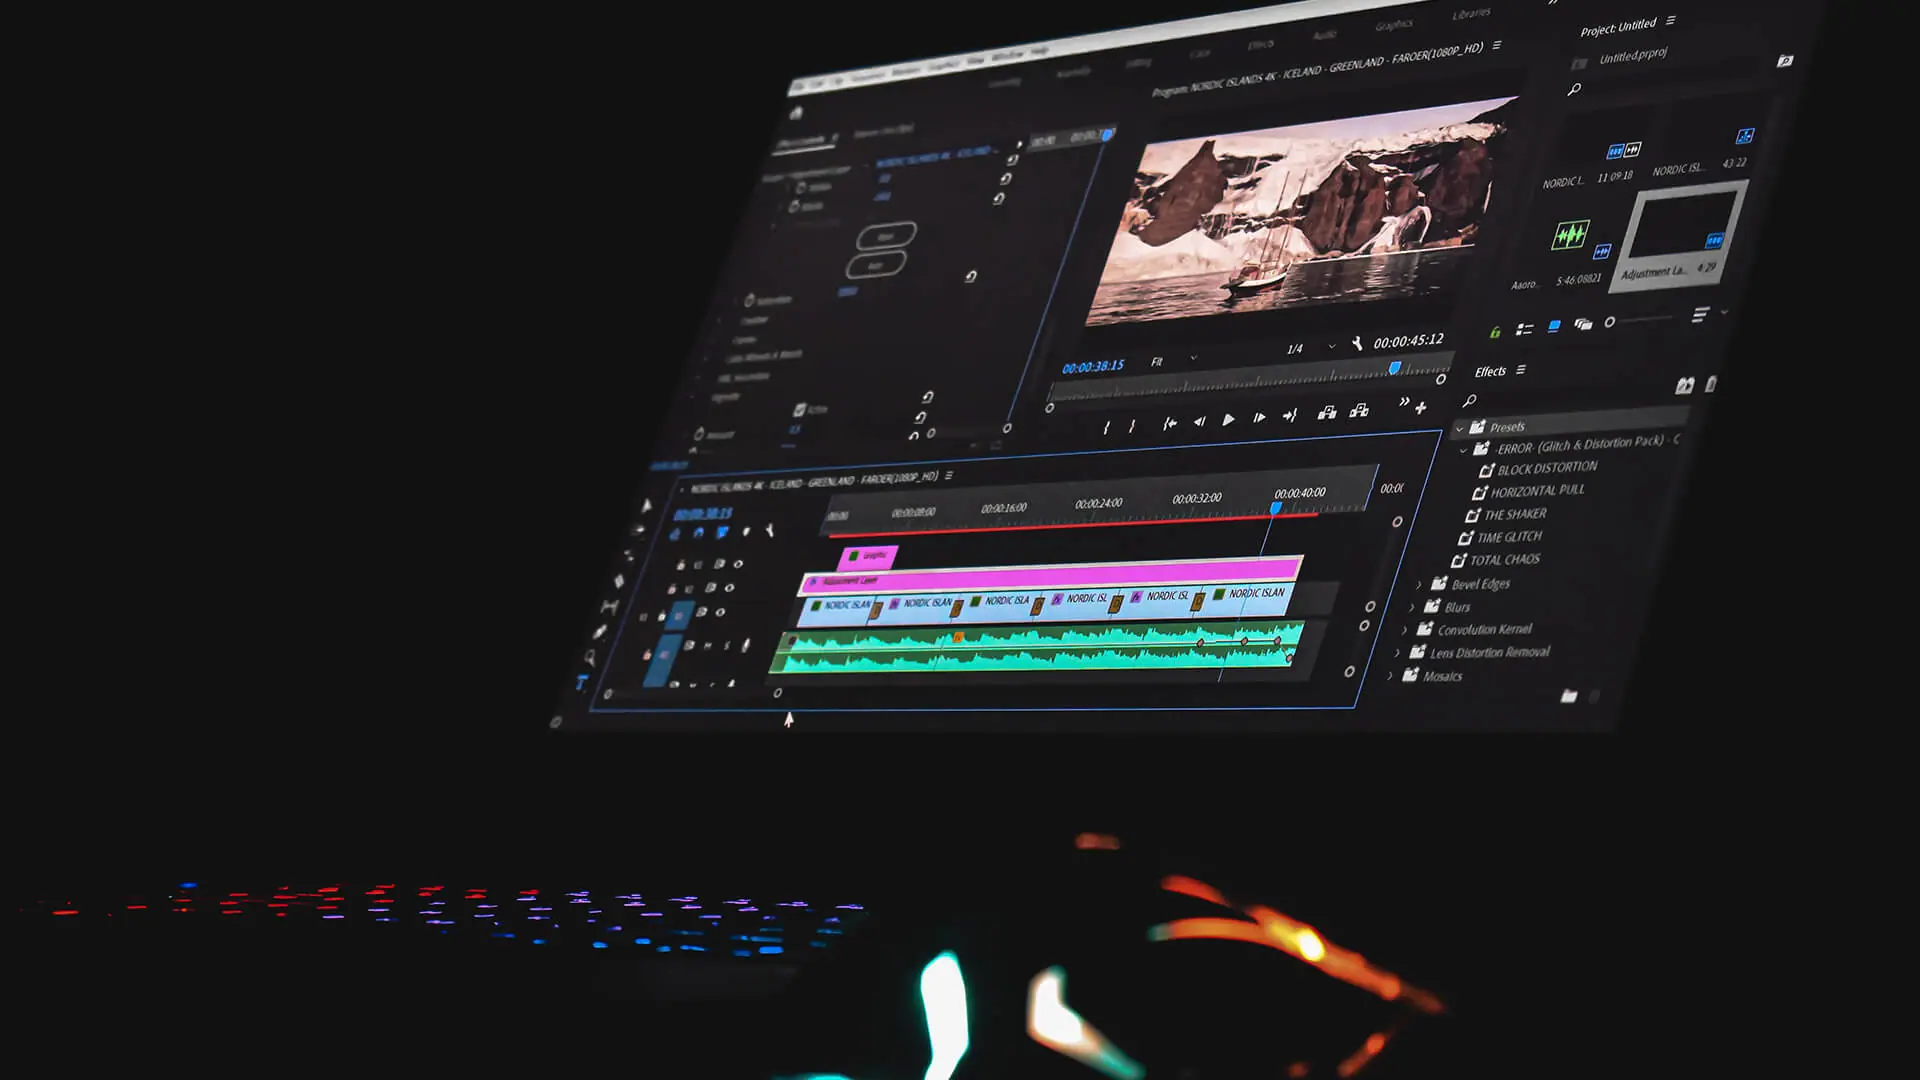1920x1080 pixels.
Task: Collapse the Presets folder in Effects
Action: tap(1459, 428)
